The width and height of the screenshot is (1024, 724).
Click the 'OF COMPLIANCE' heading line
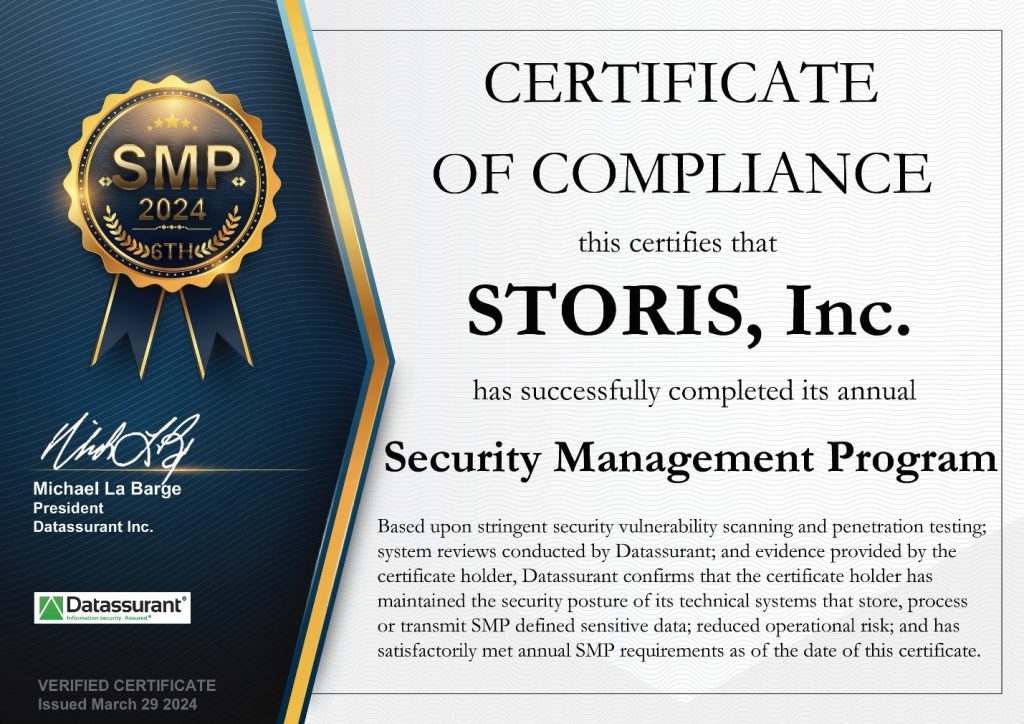681,173
